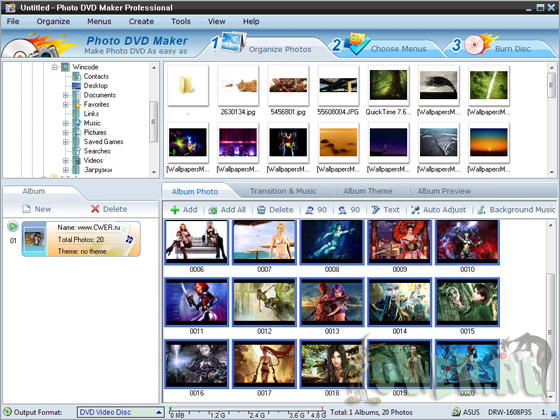Select album photo 0006
This screenshot has height=420, width=560.
[x=196, y=242]
